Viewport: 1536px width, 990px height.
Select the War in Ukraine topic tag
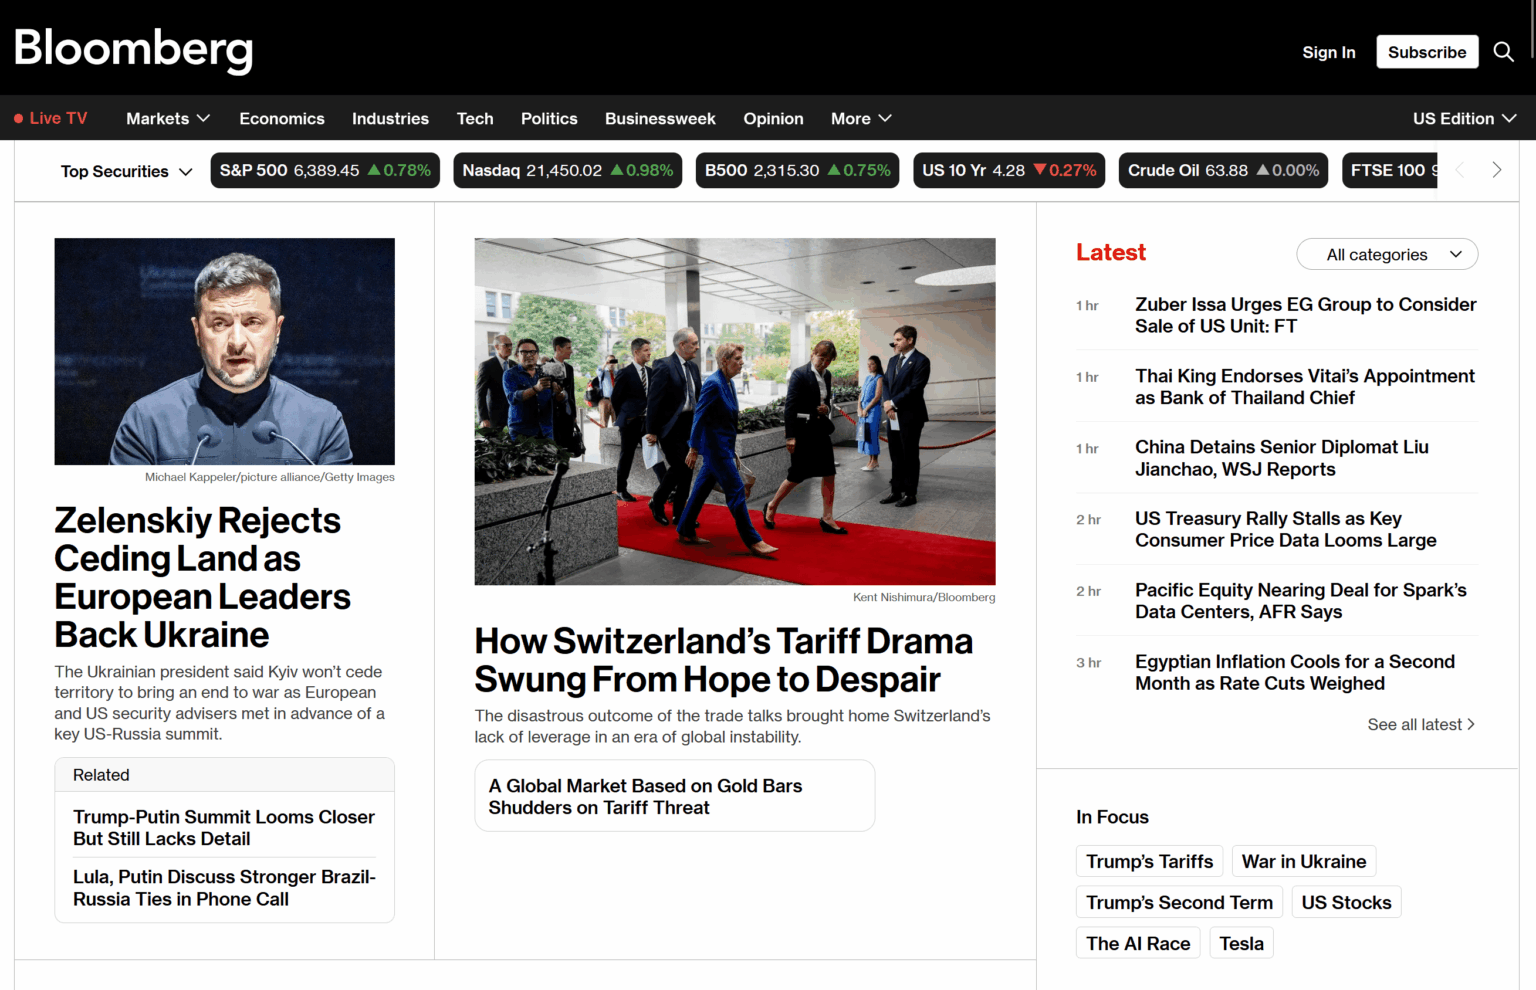(x=1304, y=862)
